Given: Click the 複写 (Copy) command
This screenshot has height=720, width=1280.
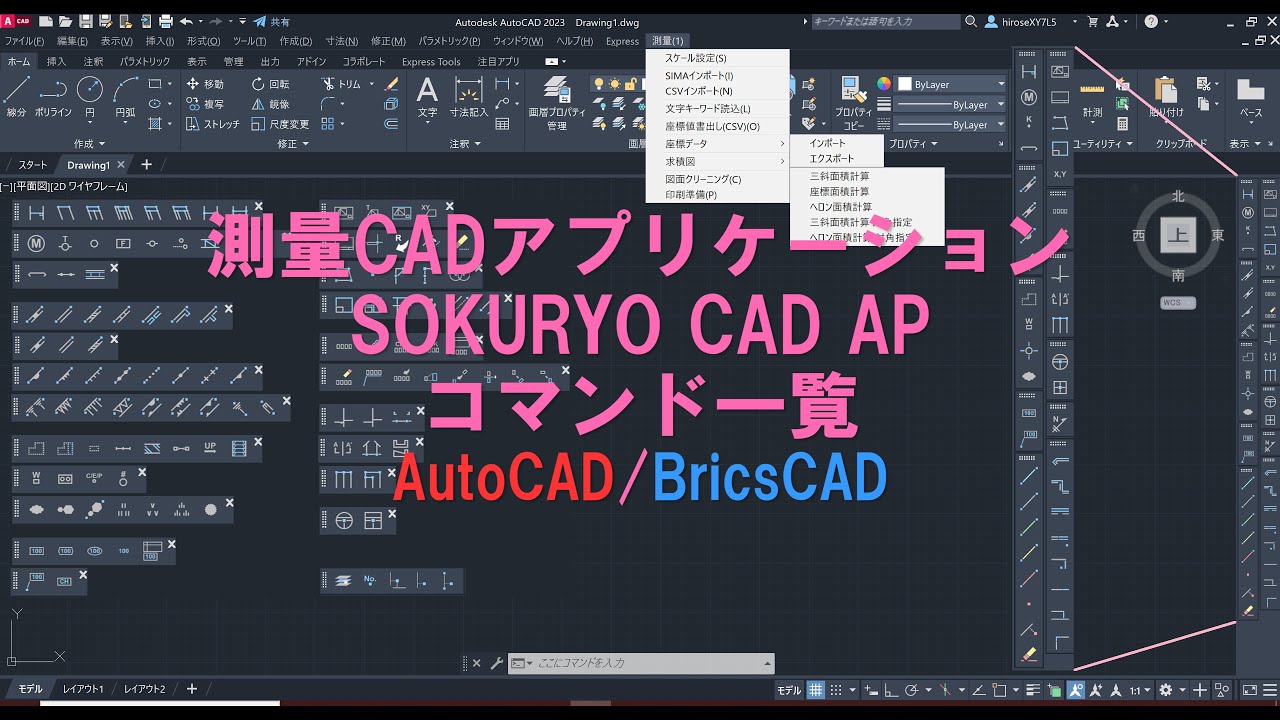Looking at the screenshot, I should [x=205, y=104].
